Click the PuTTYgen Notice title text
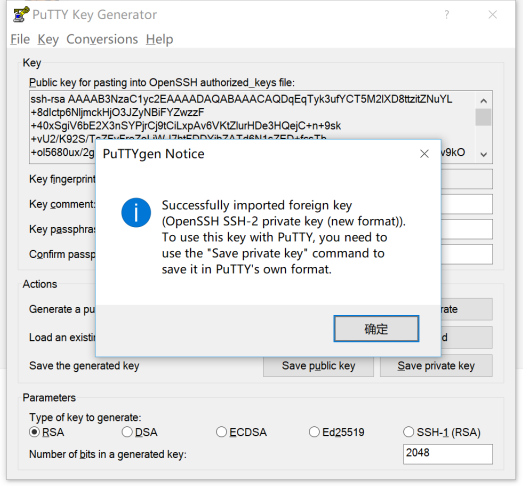This screenshot has width=523, height=486. (x=153, y=154)
